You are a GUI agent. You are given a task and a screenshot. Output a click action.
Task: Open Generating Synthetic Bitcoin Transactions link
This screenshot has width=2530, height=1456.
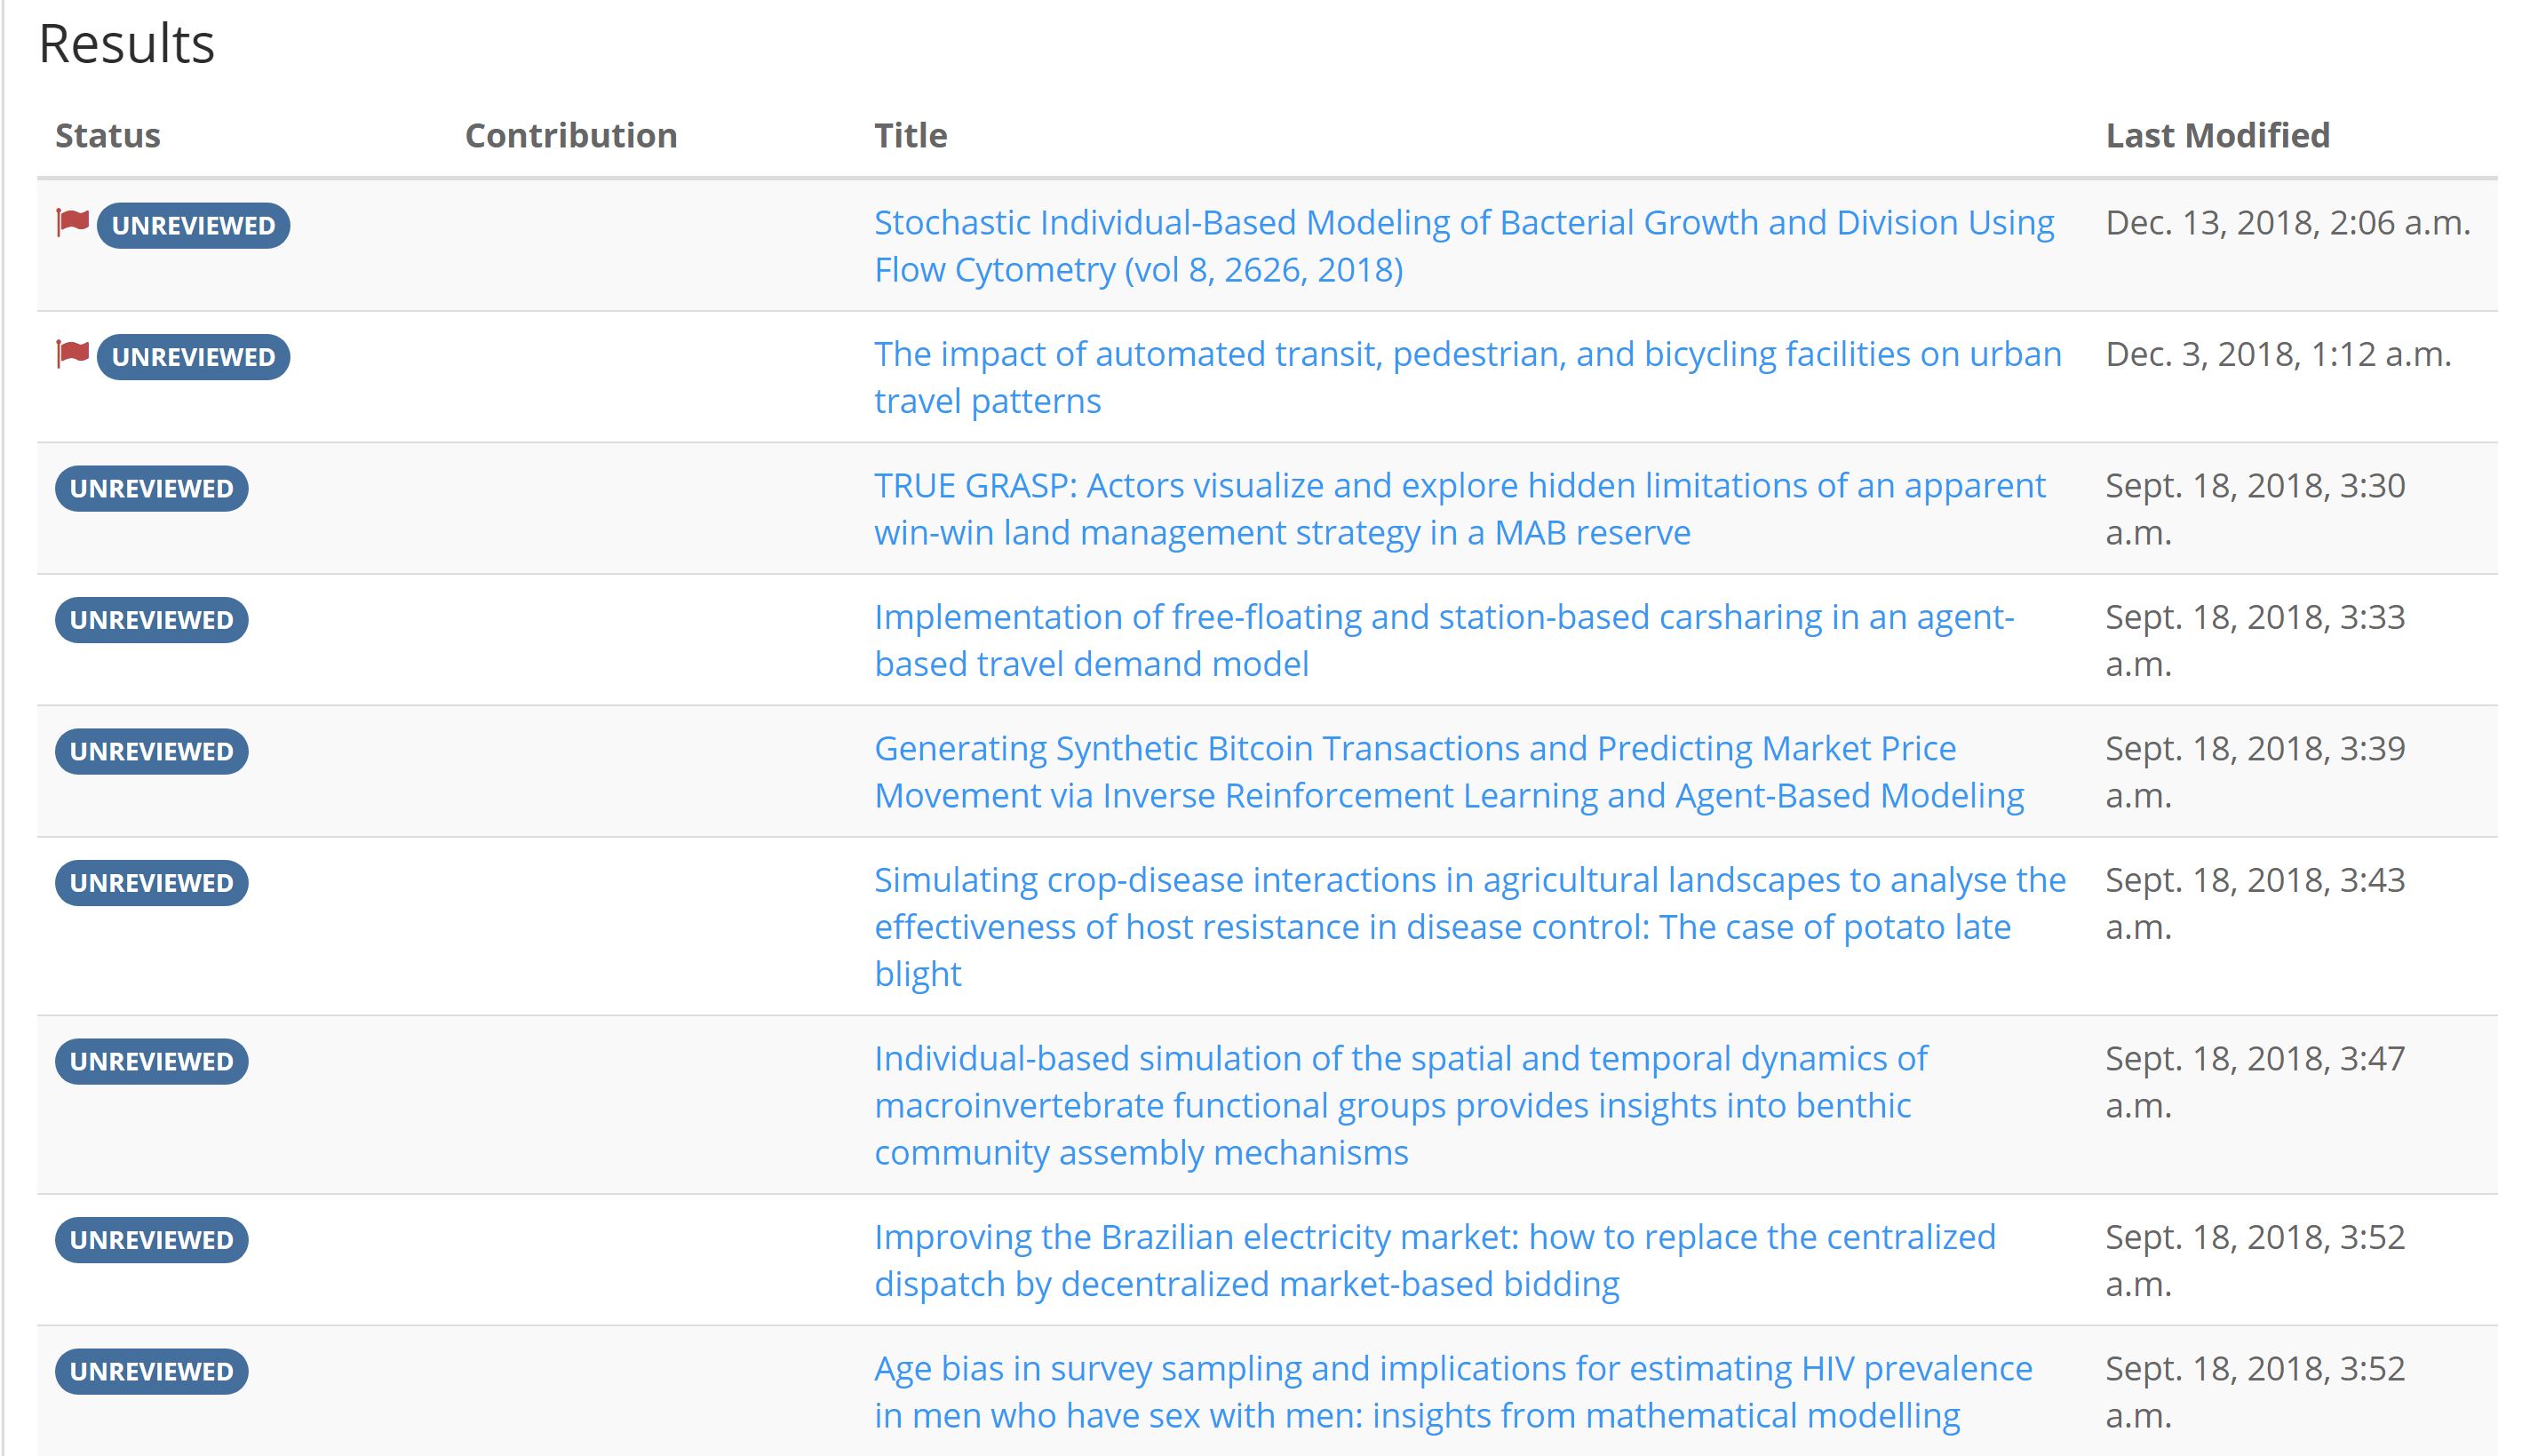[1449, 772]
